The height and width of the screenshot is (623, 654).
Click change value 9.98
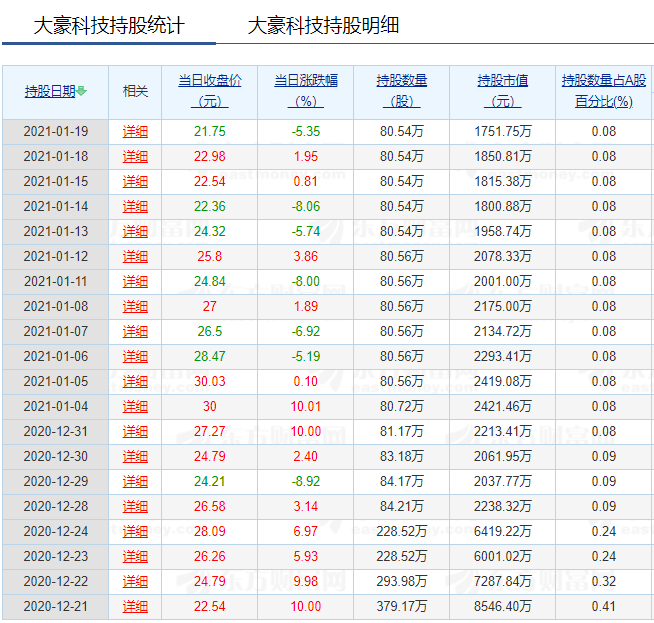[x=306, y=582]
